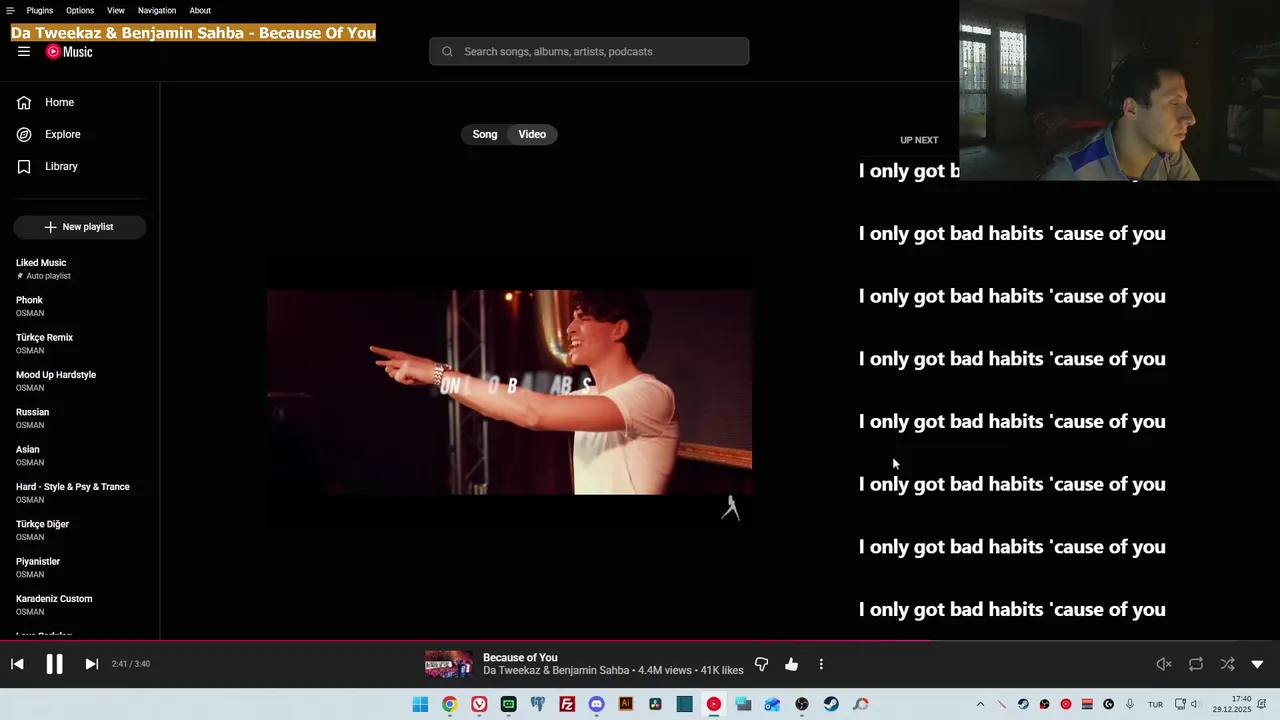Open the Windows Start menu
The height and width of the screenshot is (720, 1280).
421,704
